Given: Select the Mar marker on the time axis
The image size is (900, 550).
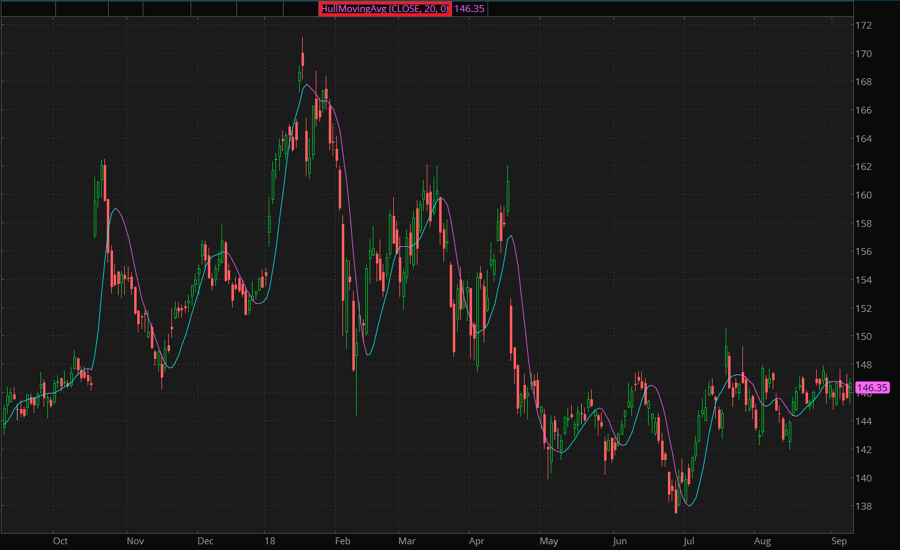Looking at the screenshot, I should point(407,541).
